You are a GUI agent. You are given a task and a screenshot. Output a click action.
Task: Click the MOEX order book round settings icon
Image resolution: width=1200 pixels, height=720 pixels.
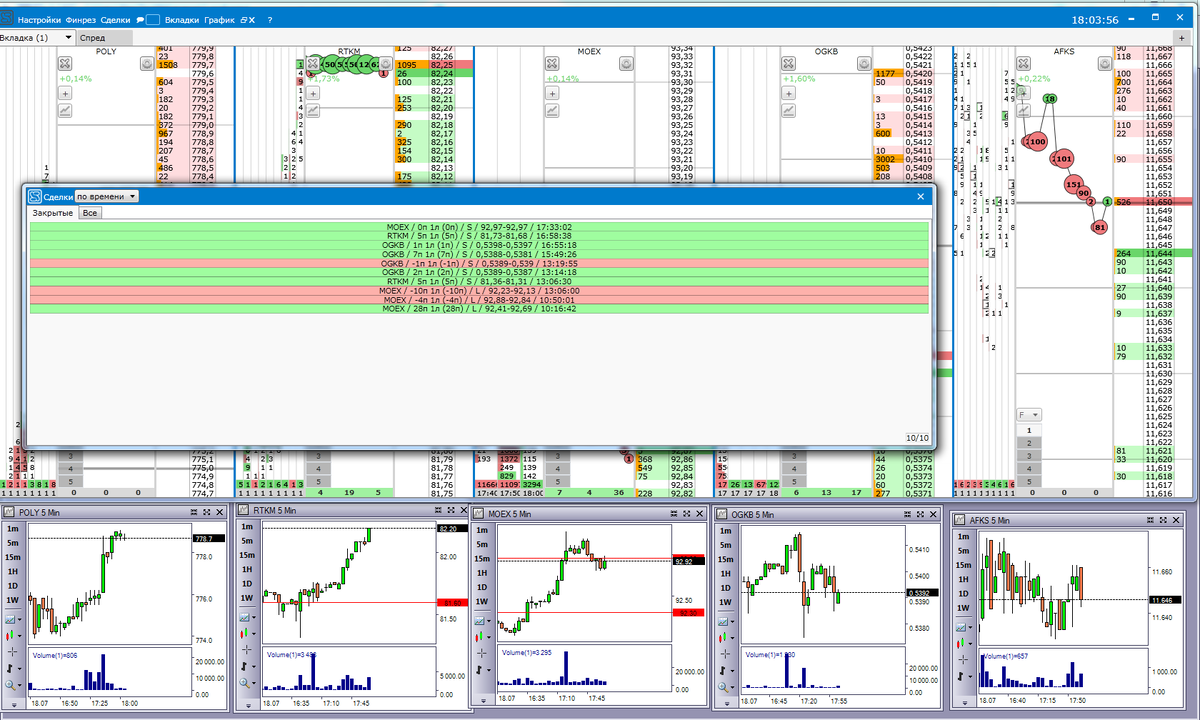click(x=626, y=63)
